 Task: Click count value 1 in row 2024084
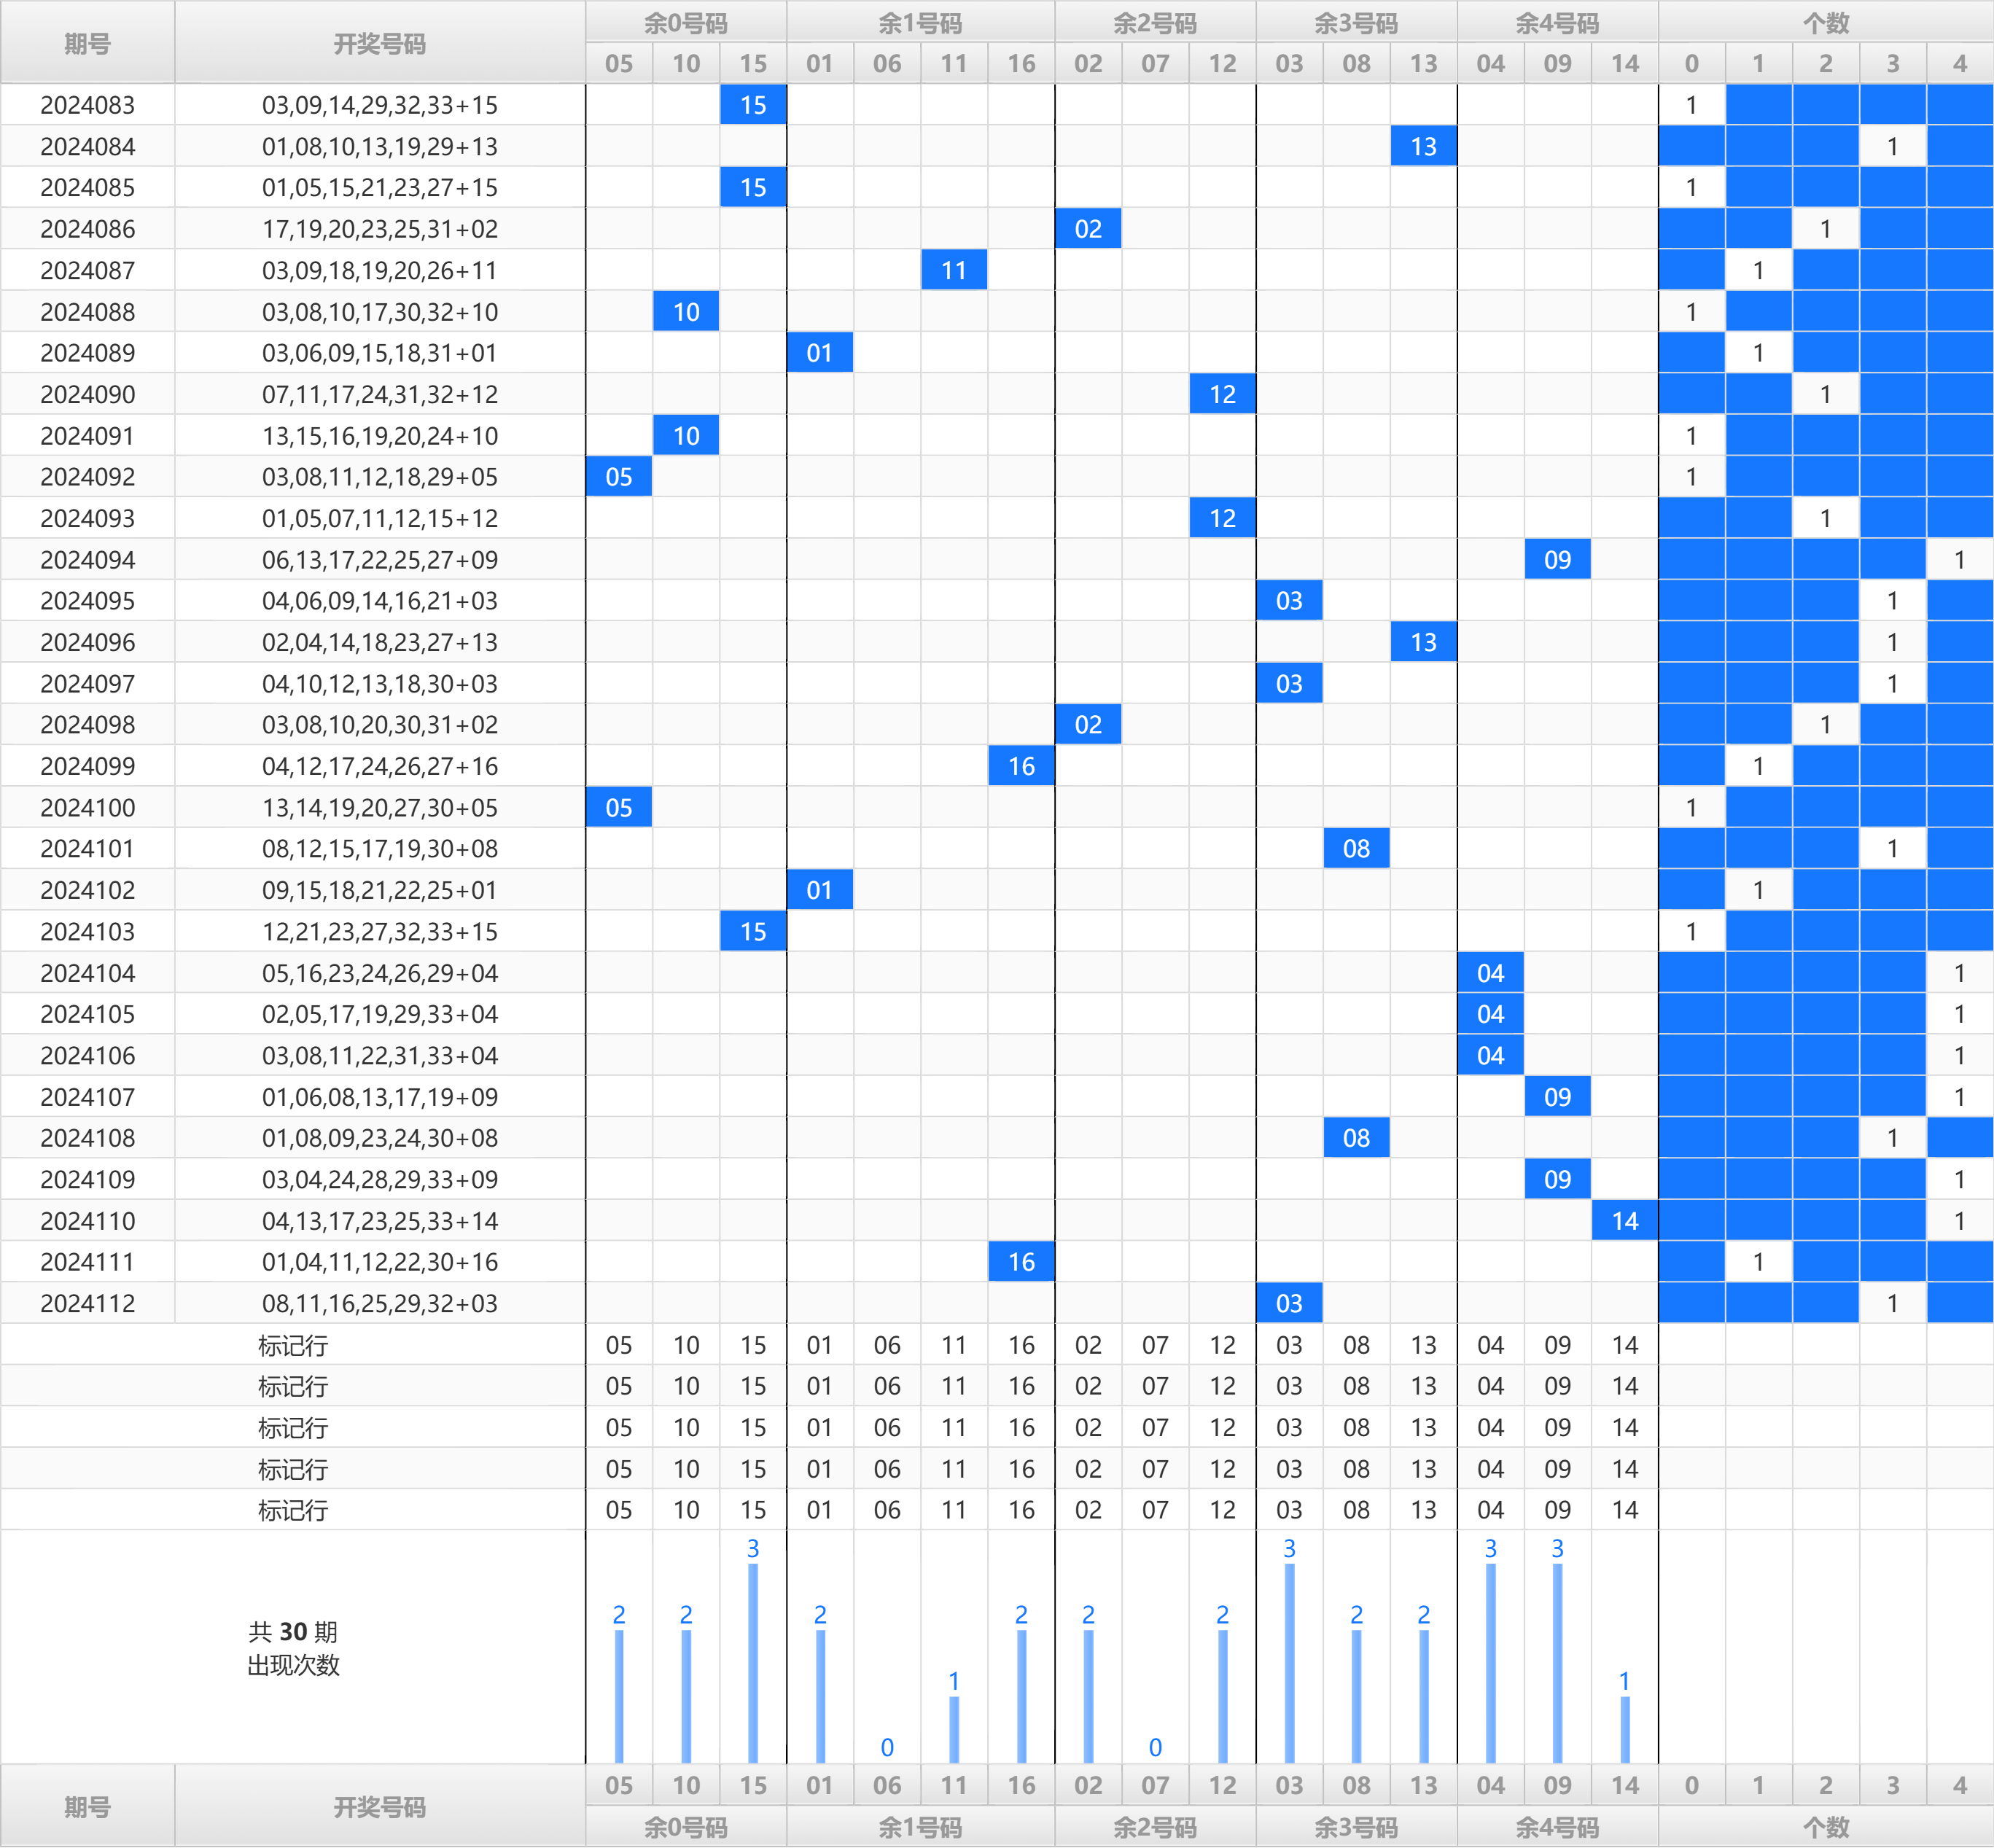1893,147
